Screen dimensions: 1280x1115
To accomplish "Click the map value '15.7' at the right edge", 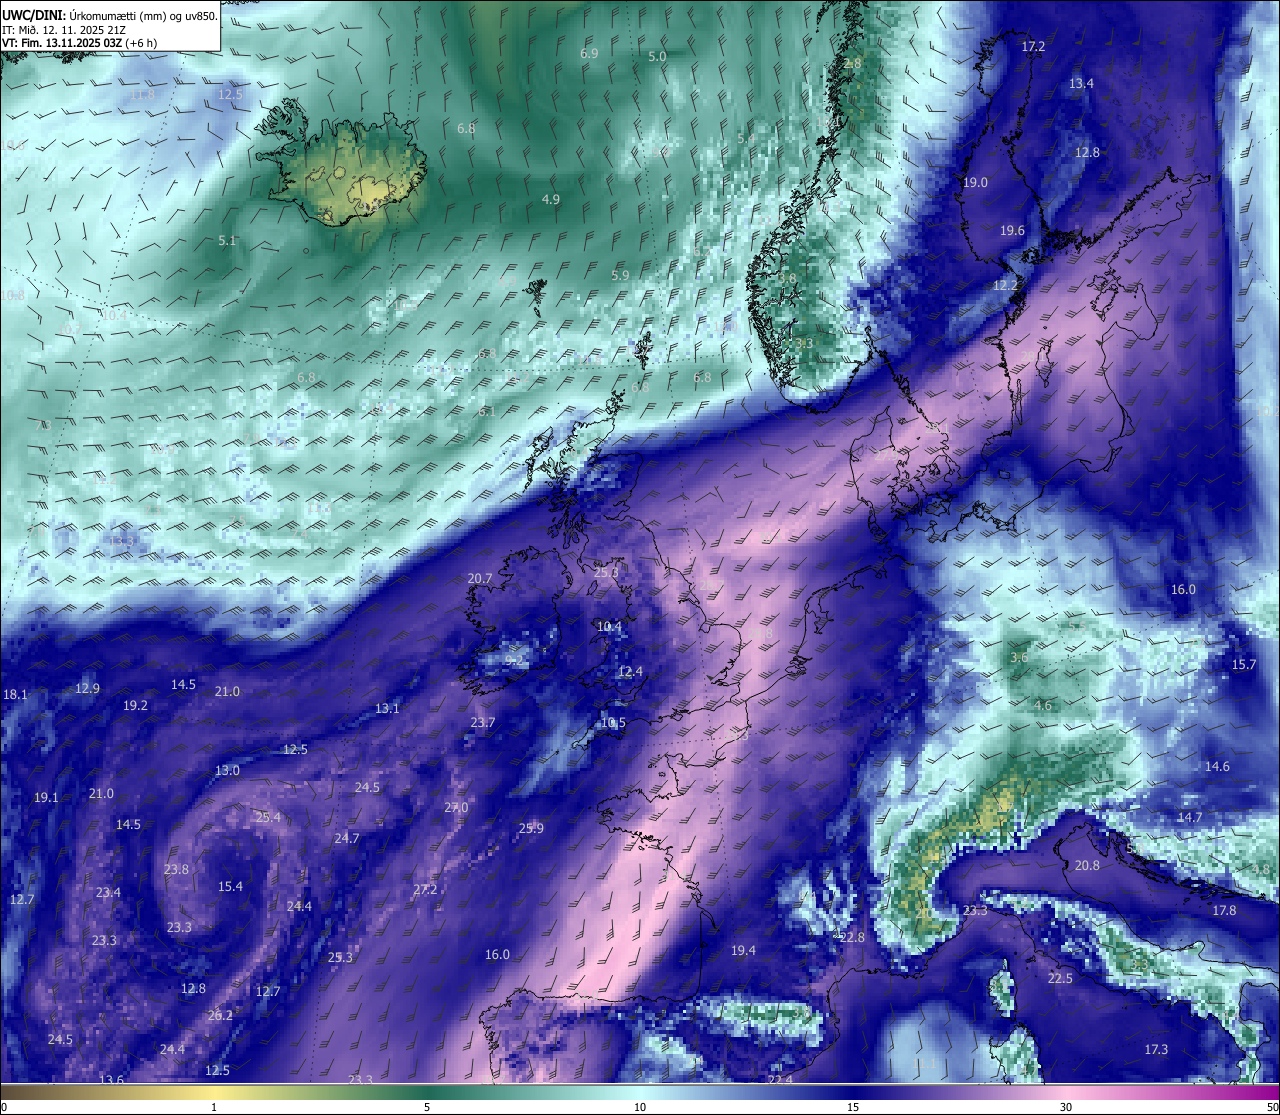I will pyautogui.click(x=1243, y=665).
